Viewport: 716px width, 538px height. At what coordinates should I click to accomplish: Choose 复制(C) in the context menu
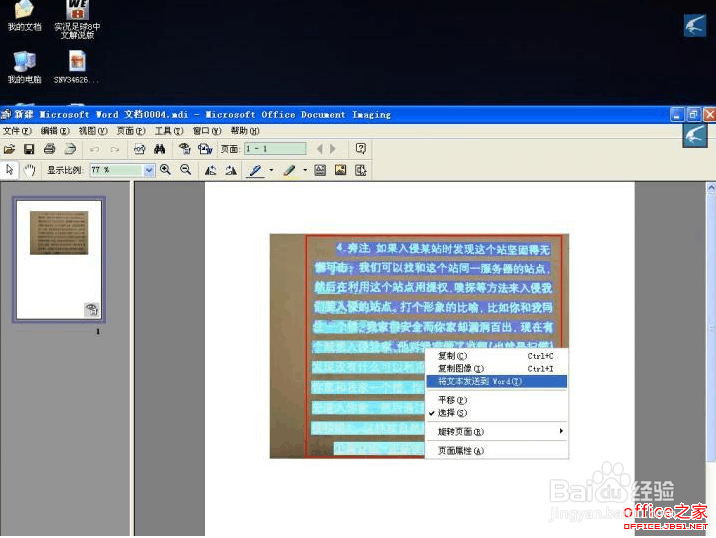(496, 356)
